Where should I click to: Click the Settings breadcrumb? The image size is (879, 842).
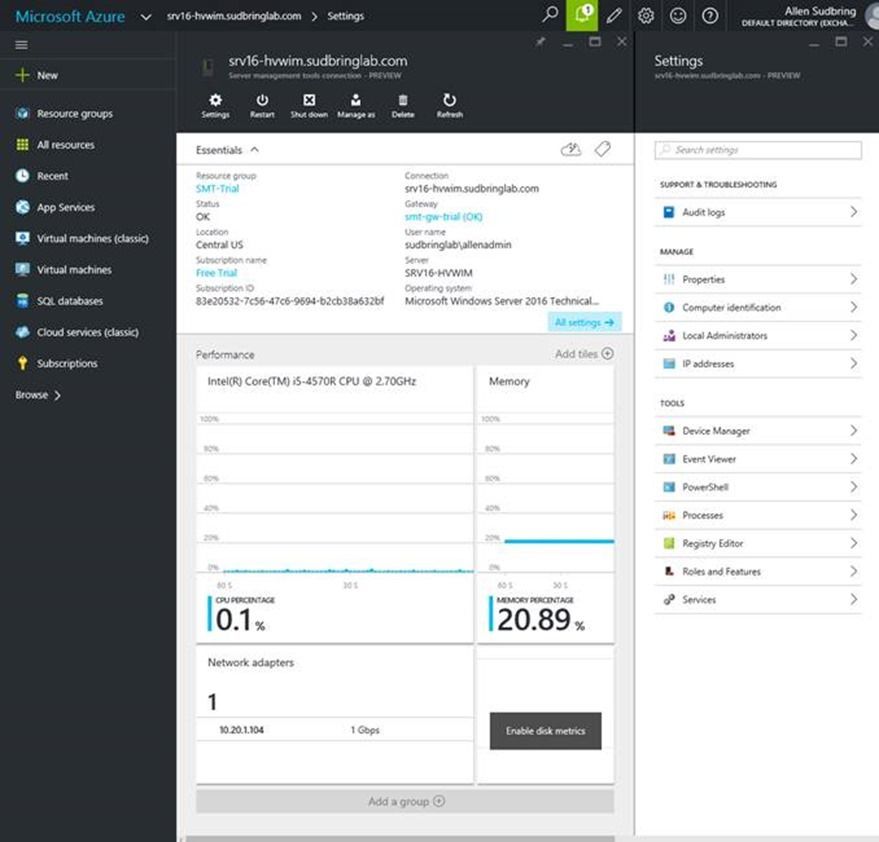point(345,16)
